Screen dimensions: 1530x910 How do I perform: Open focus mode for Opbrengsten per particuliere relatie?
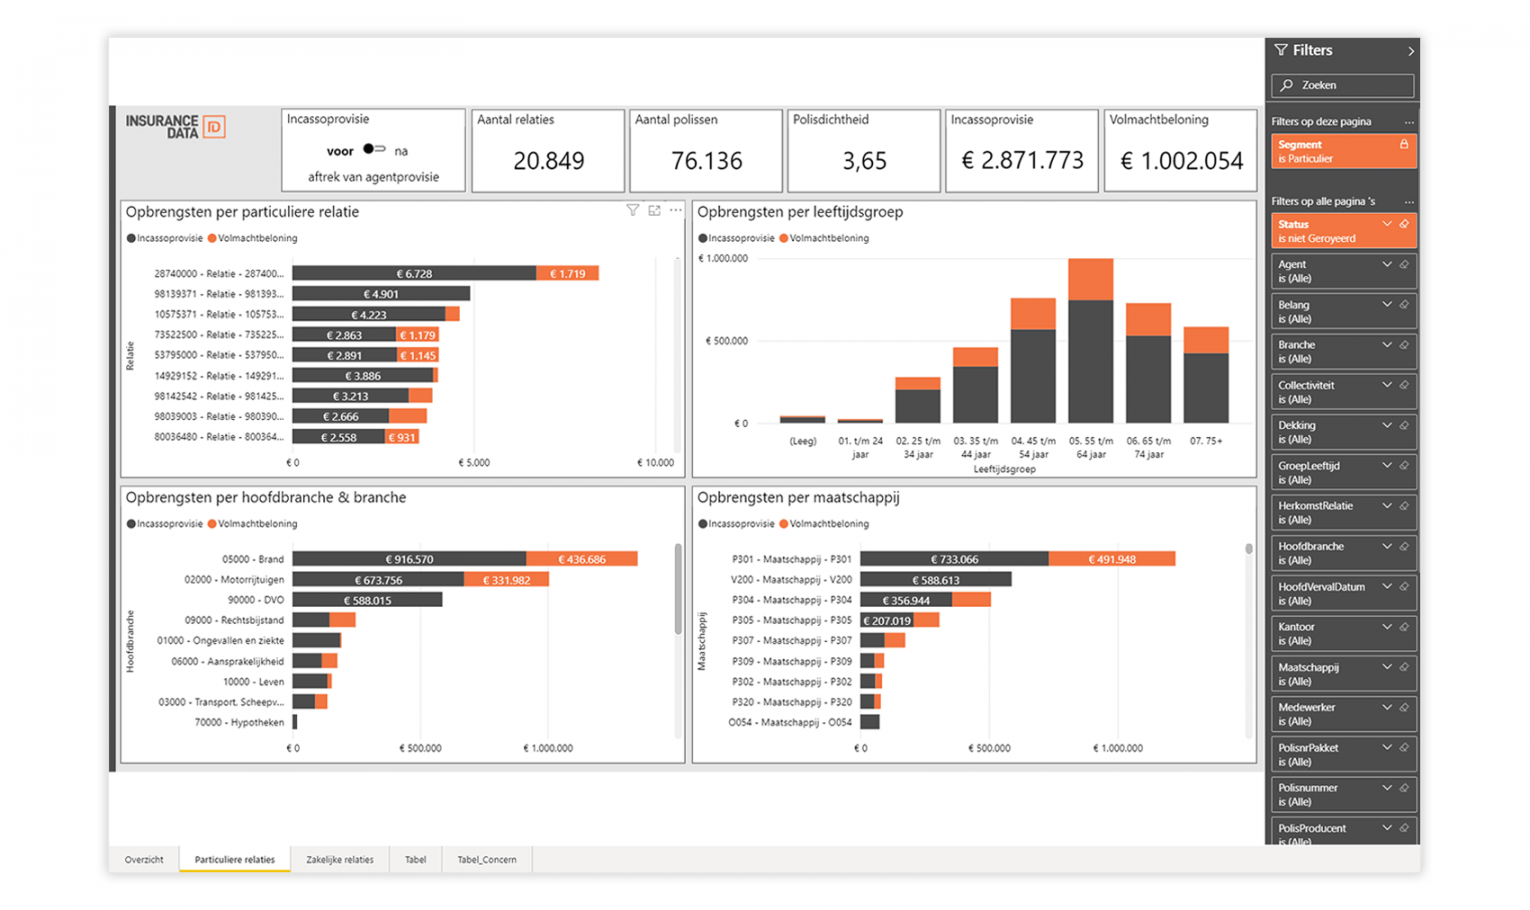point(654,210)
